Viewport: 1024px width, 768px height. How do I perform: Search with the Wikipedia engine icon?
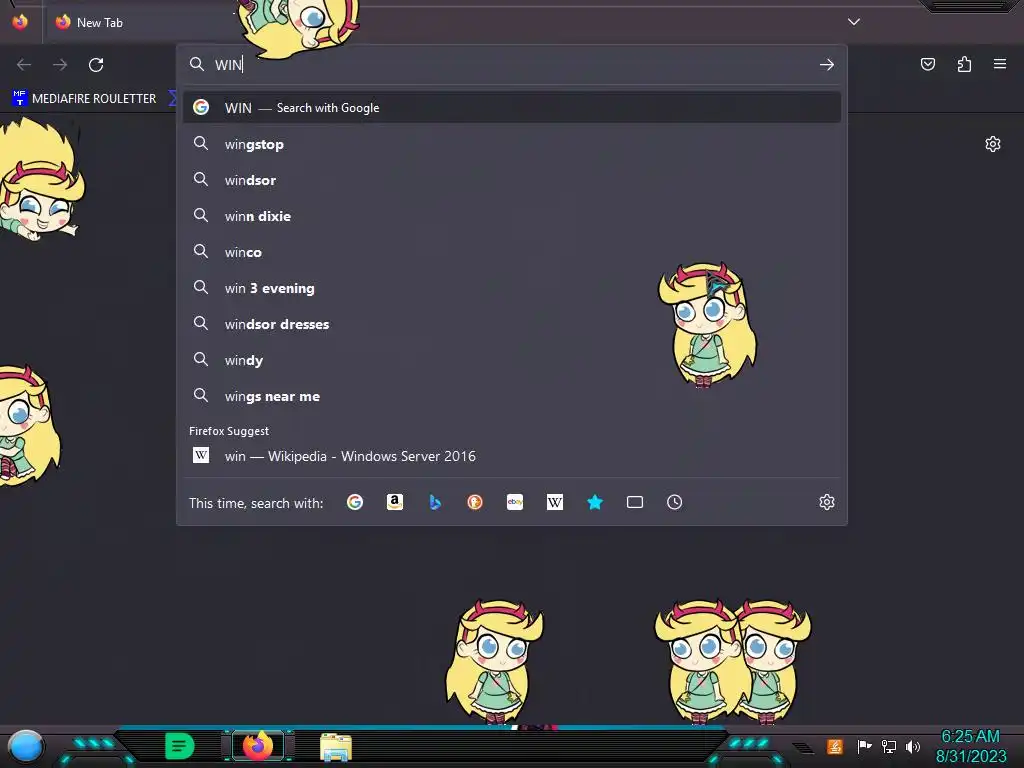click(554, 502)
